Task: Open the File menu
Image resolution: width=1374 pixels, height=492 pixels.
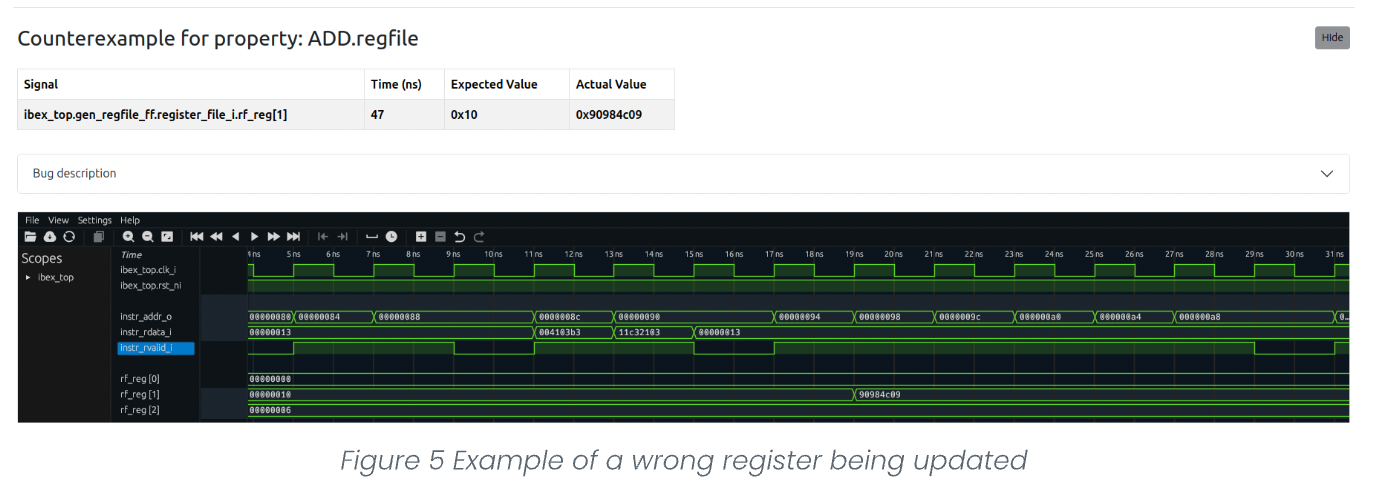Action: coord(32,220)
